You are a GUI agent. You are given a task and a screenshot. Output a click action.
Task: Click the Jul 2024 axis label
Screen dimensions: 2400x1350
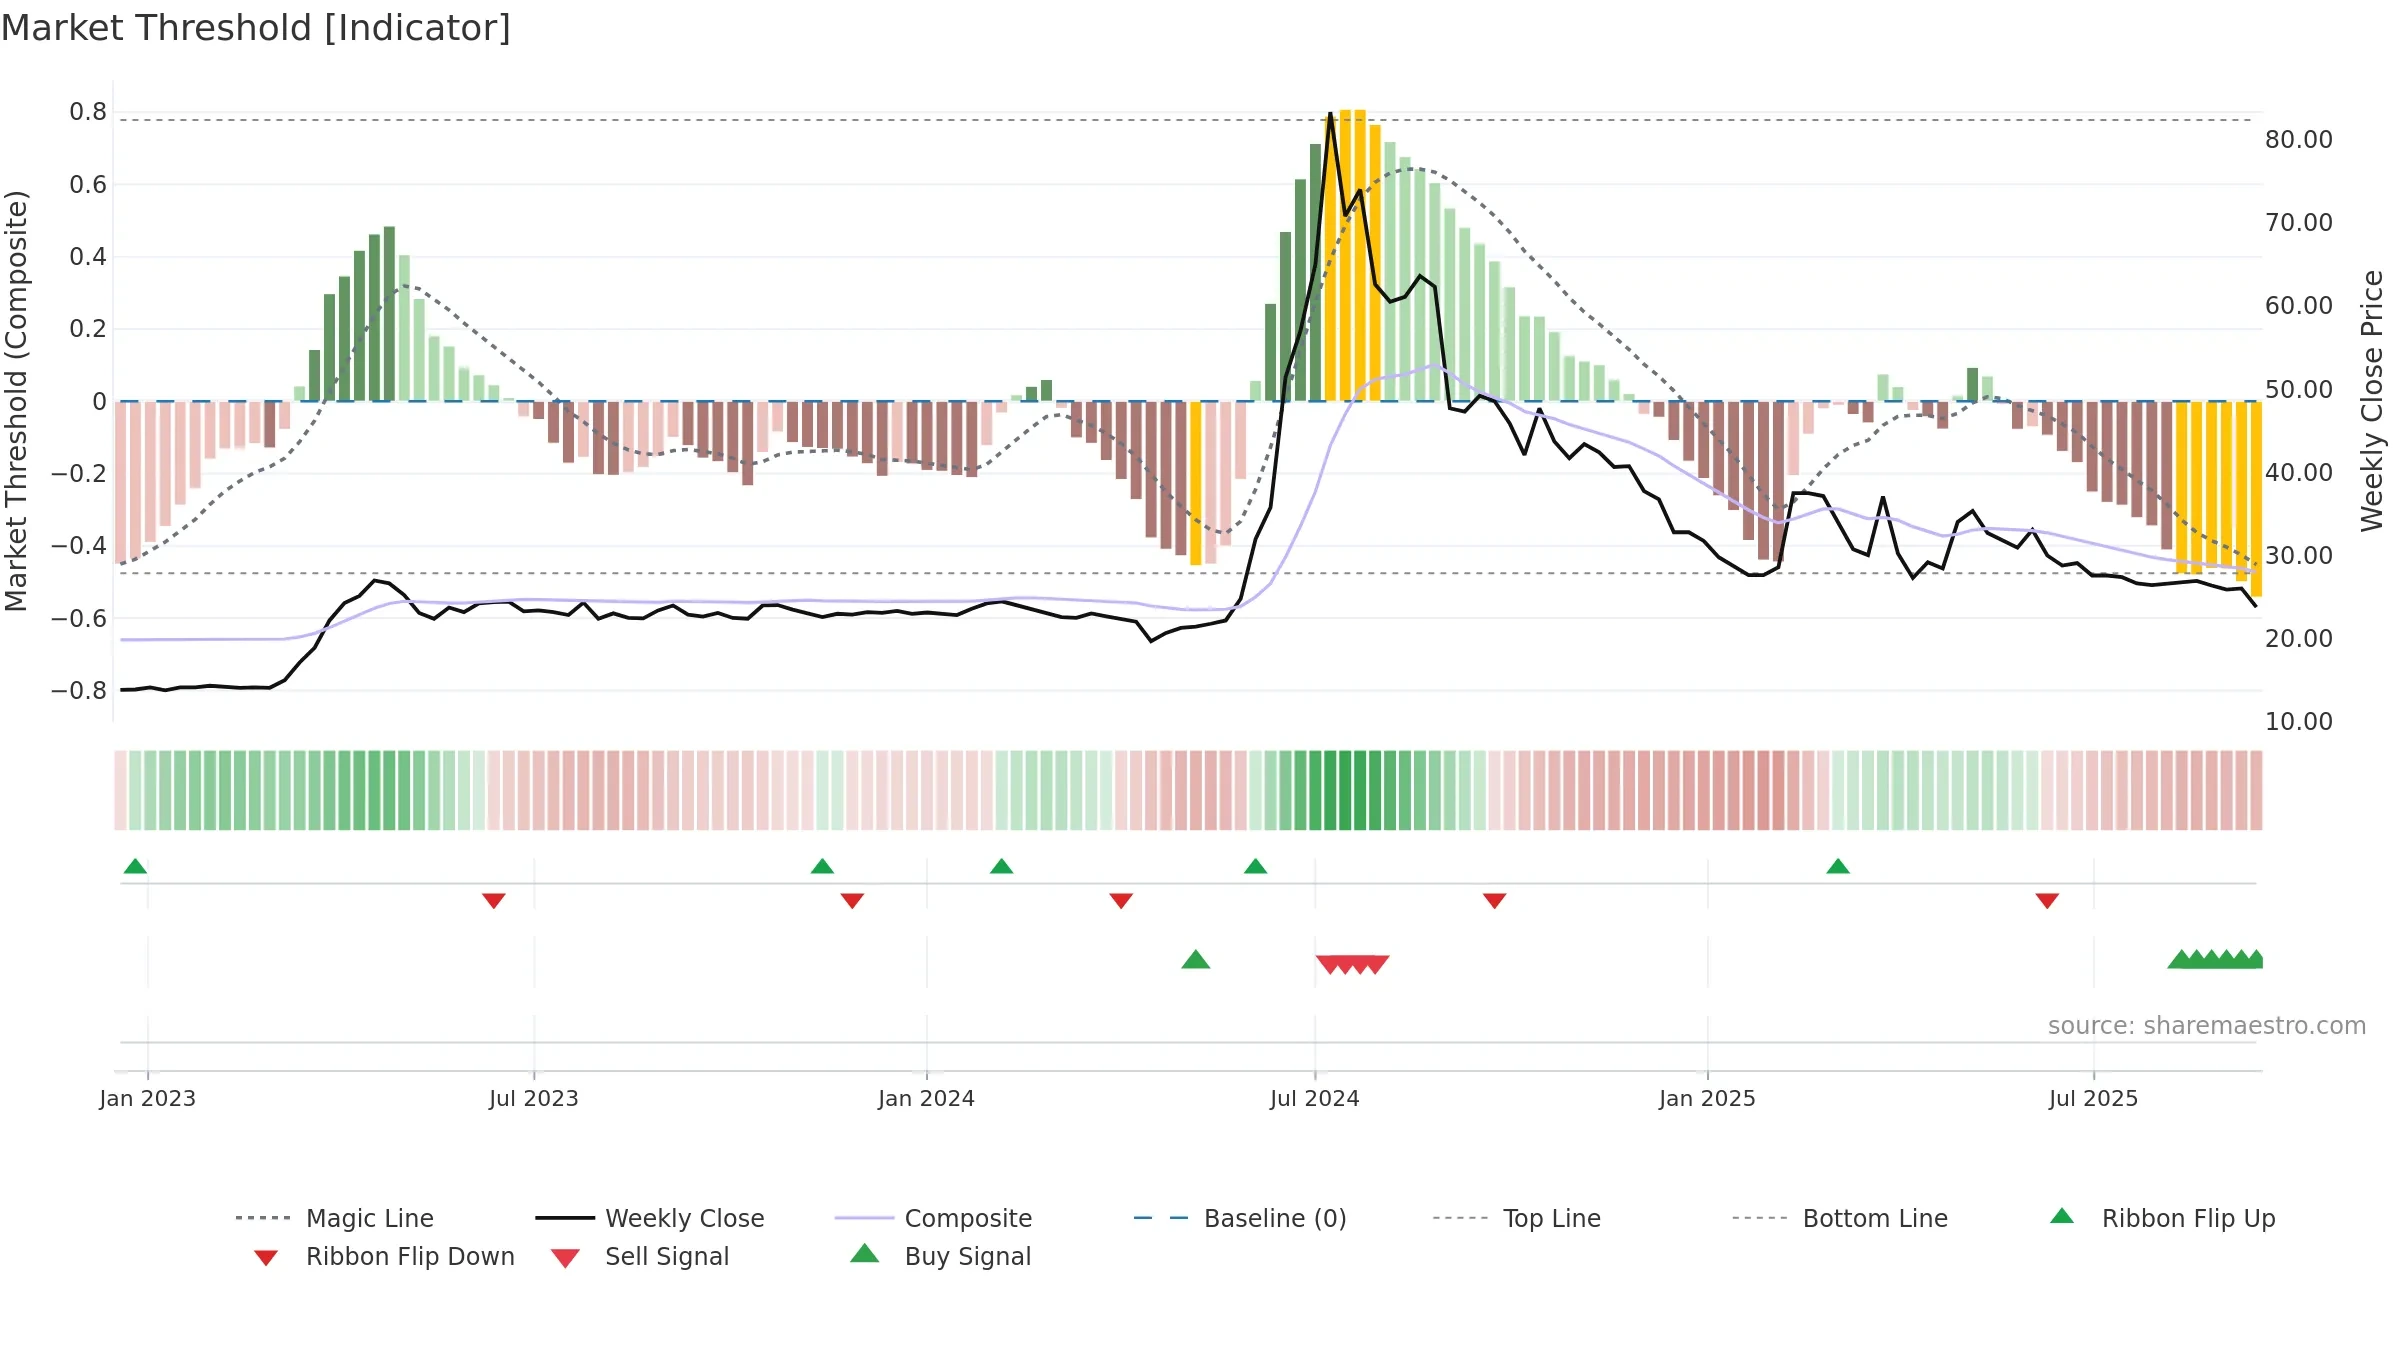tap(1315, 1098)
